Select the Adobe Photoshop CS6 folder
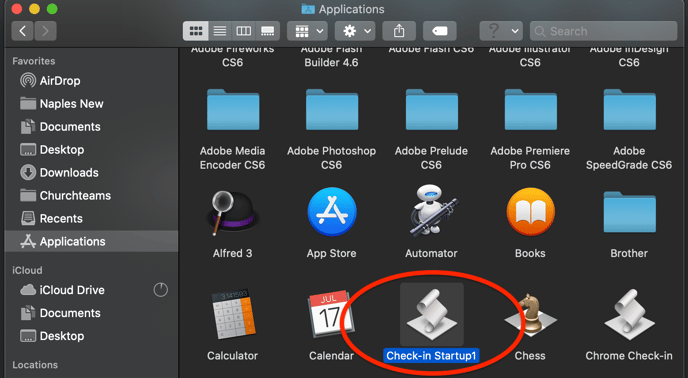 tap(332, 110)
